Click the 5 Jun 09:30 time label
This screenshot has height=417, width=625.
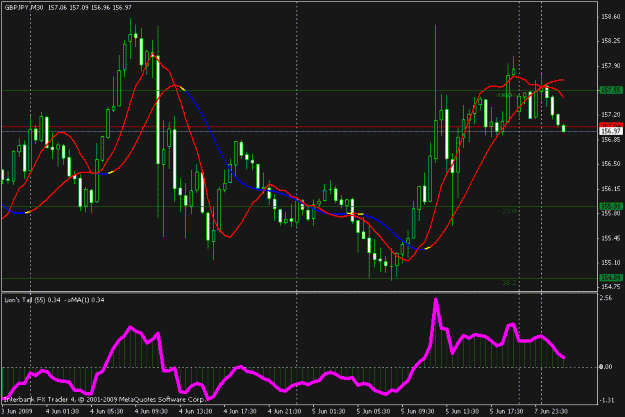point(418,411)
